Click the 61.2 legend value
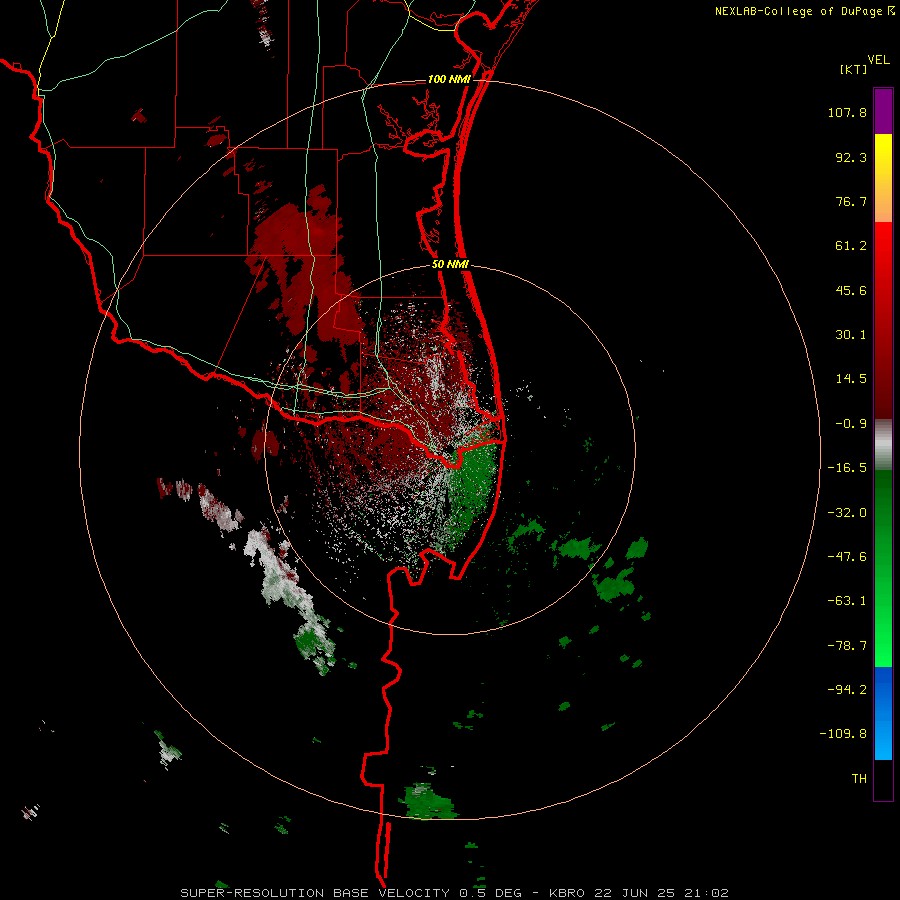The image size is (900, 900). coord(851,246)
